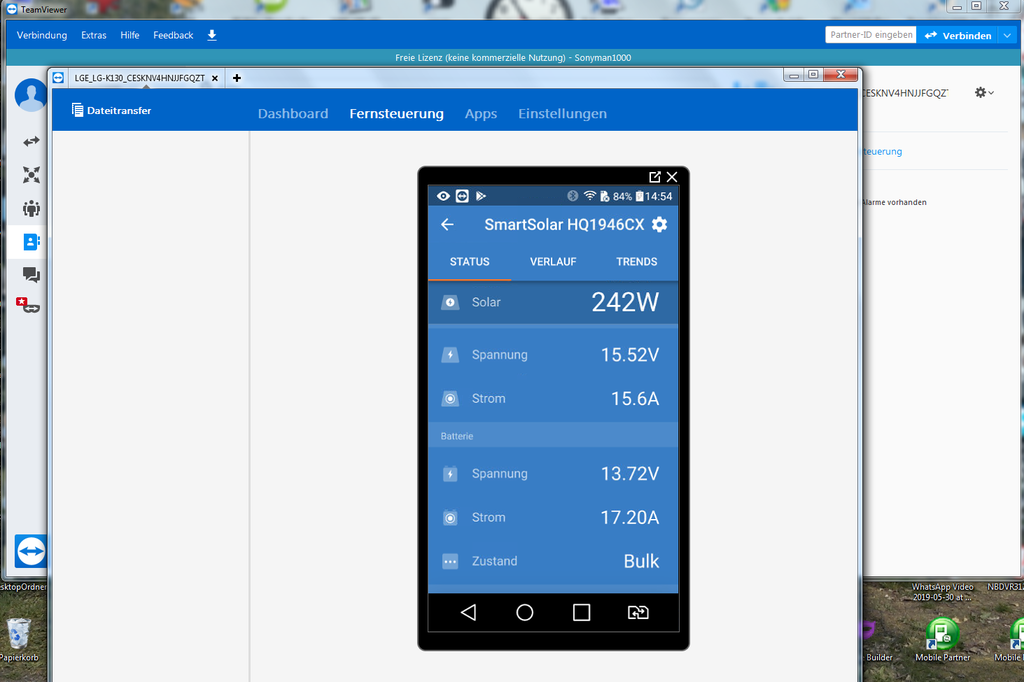
Task: Open the Verbindung menu
Action: (x=42, y=35)
